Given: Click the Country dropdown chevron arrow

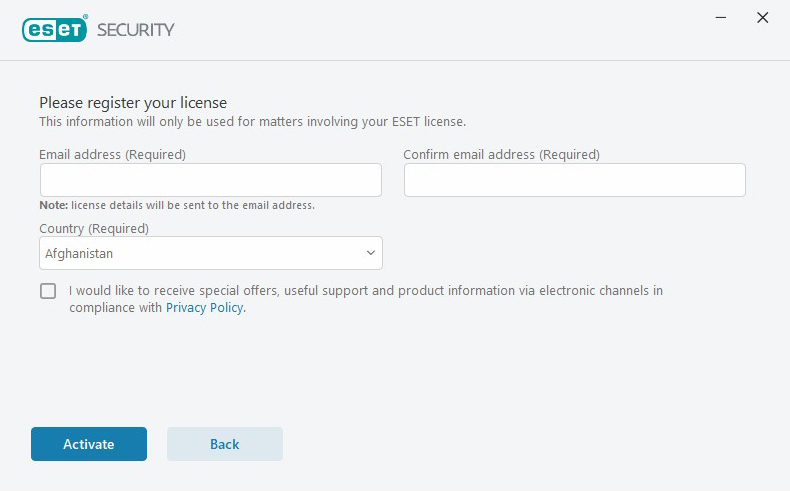Looking at the screenshot, I should (x=371, y=253).
